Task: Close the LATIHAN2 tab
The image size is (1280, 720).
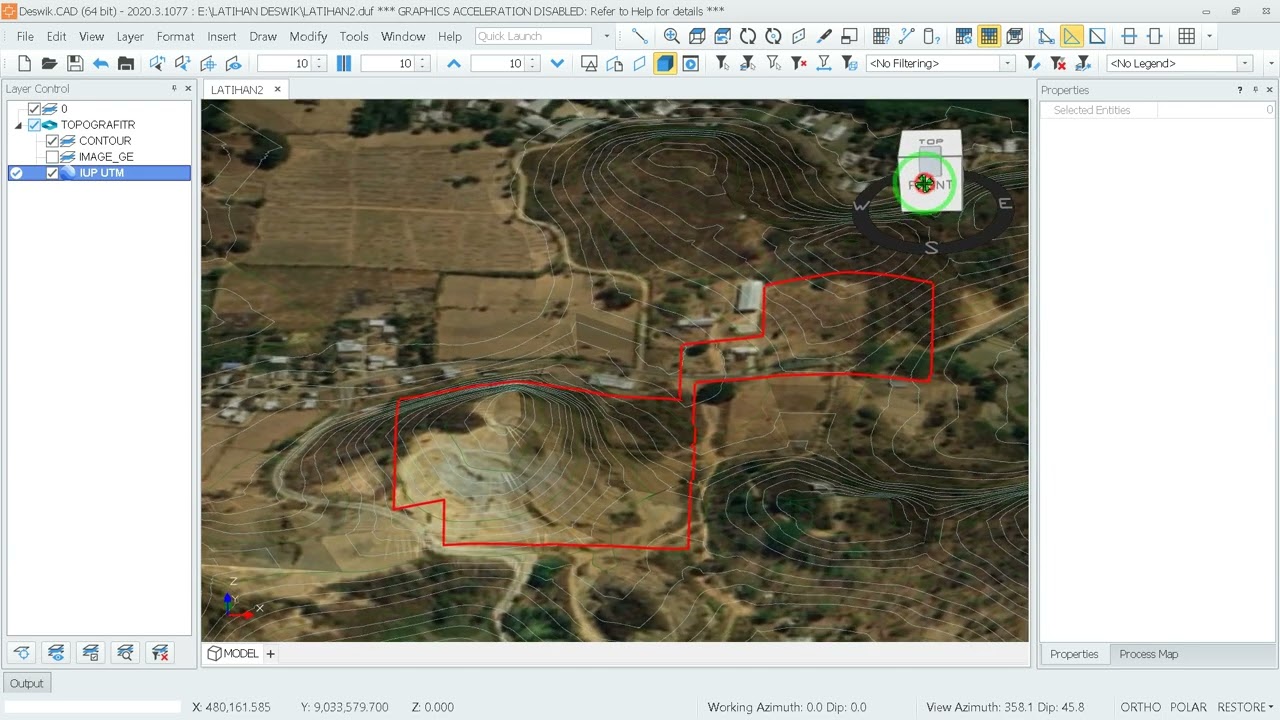Action: pos(277,89)
